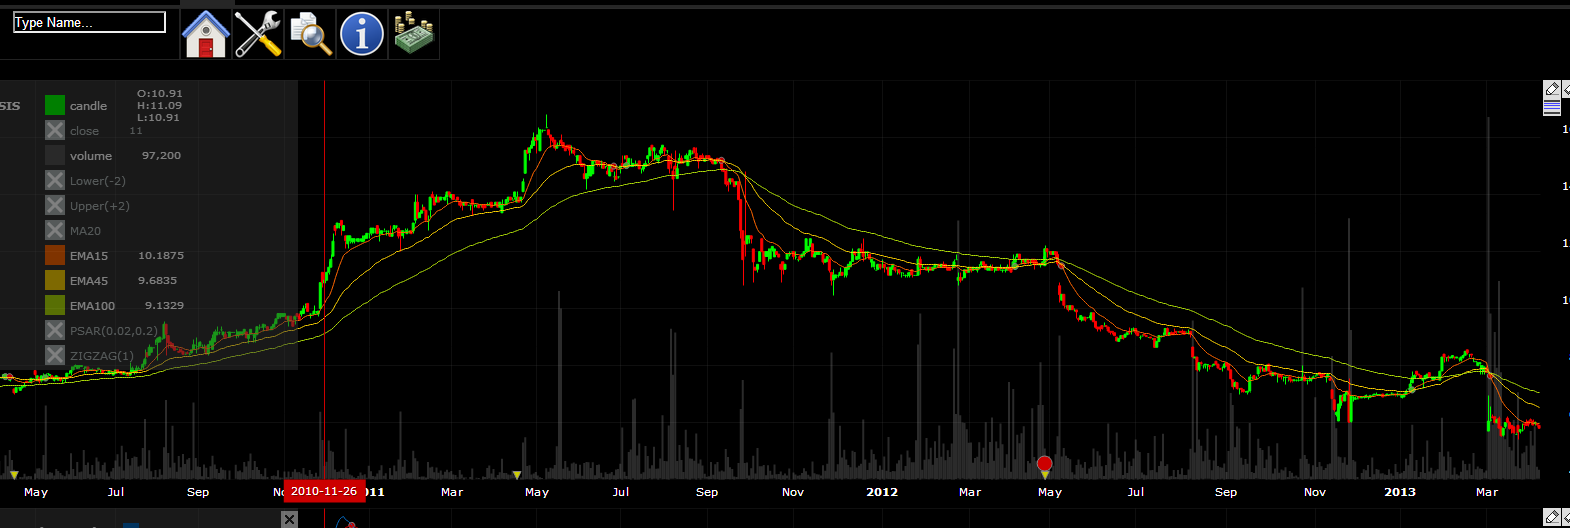Click the EMA15 orange color swatch
Image resolution: width=1570 pixels, height=528 pixels.
(55, 255)
